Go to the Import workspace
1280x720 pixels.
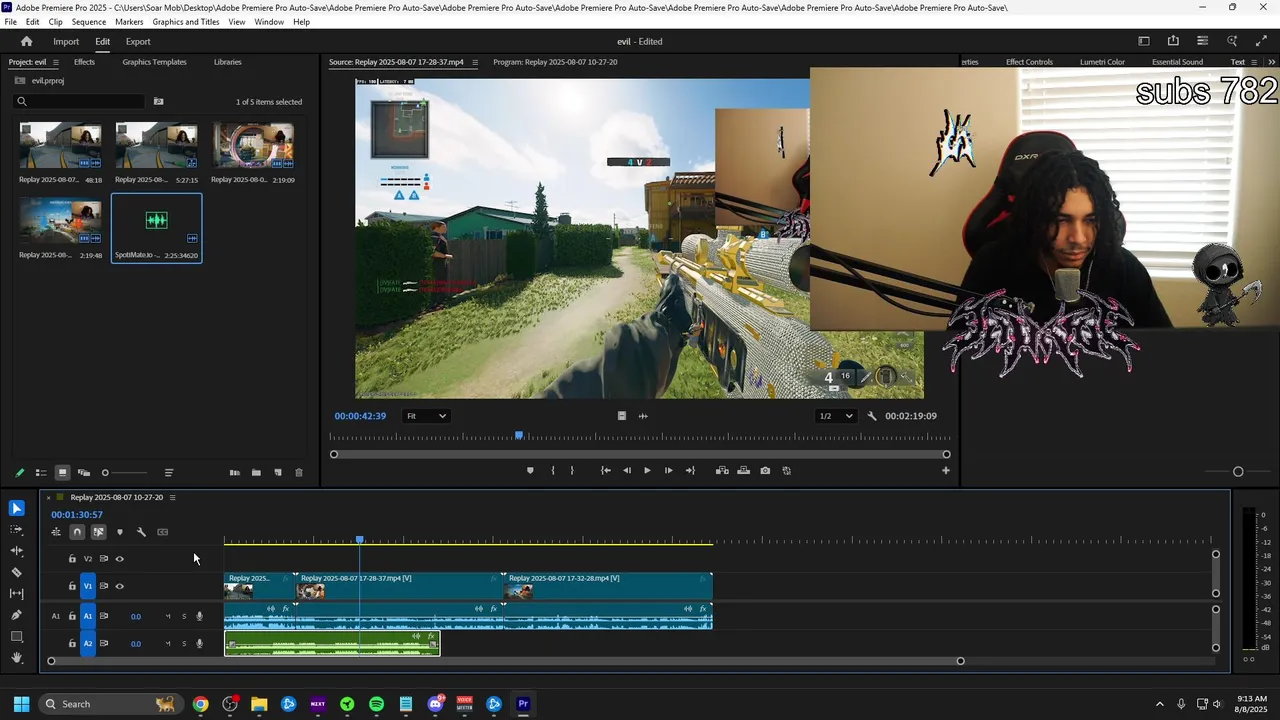pyautogui.click(x=66, y=41)
